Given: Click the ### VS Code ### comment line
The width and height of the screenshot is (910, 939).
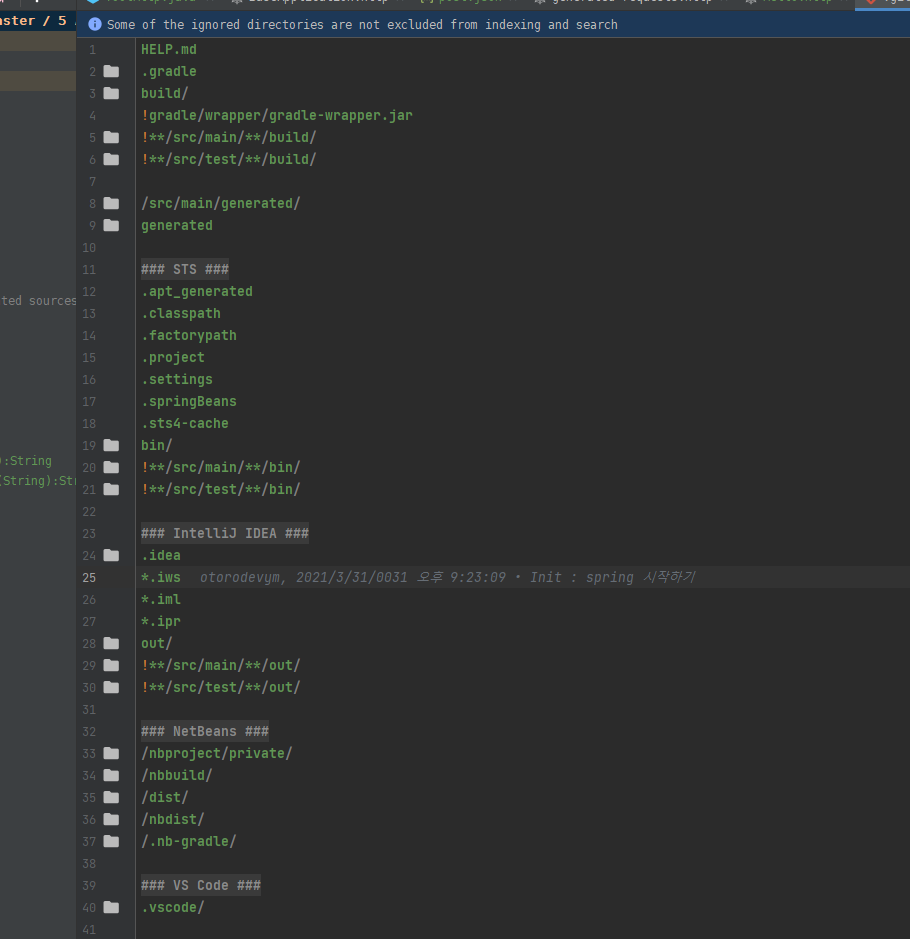Looking at the screenshot, I should click(201, 886).
